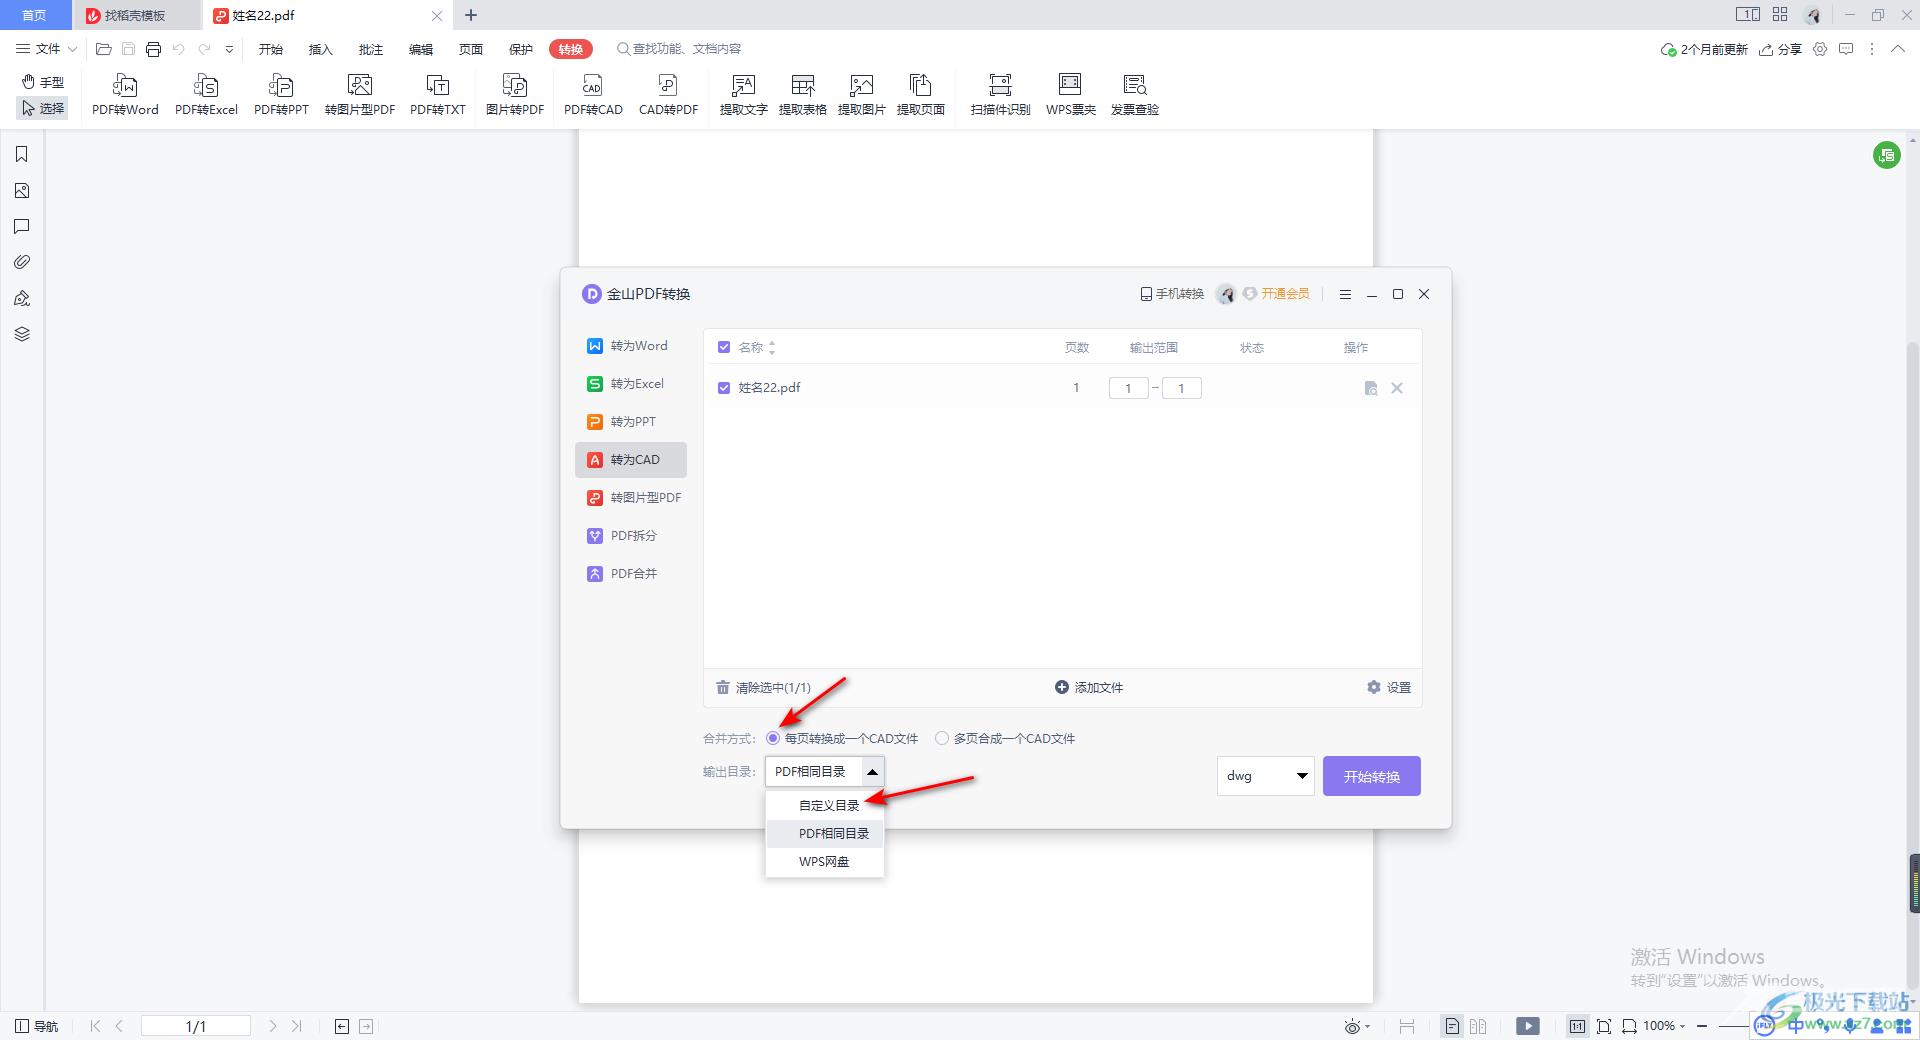Click the zoom out minus button
The height and width of the screenshot is (1040, 1920).
(1702, 1026)
